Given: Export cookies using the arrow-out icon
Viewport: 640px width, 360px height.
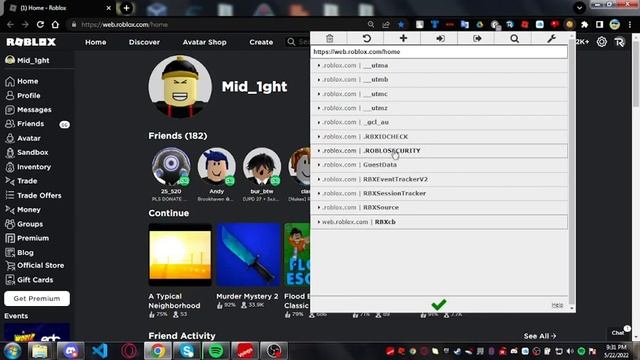Looking at the screenshot, I should click(477, 38).
